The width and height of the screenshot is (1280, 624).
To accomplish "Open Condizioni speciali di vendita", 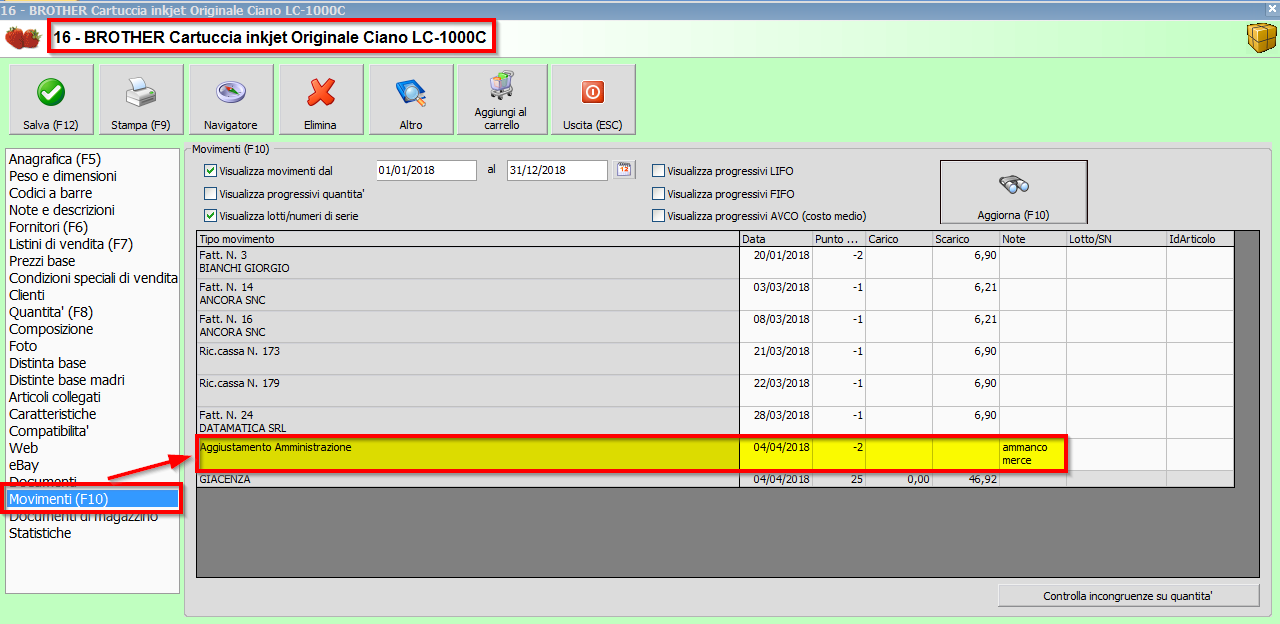I will (x=93, y=278).
